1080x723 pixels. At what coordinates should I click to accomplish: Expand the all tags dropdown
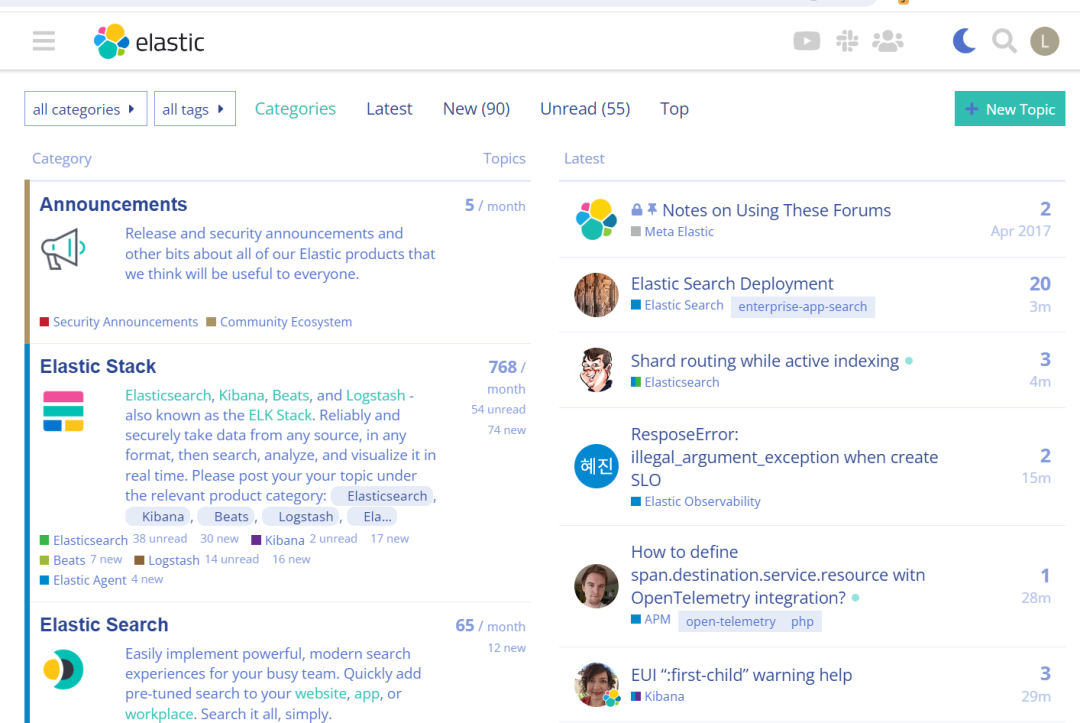[195, 109]
